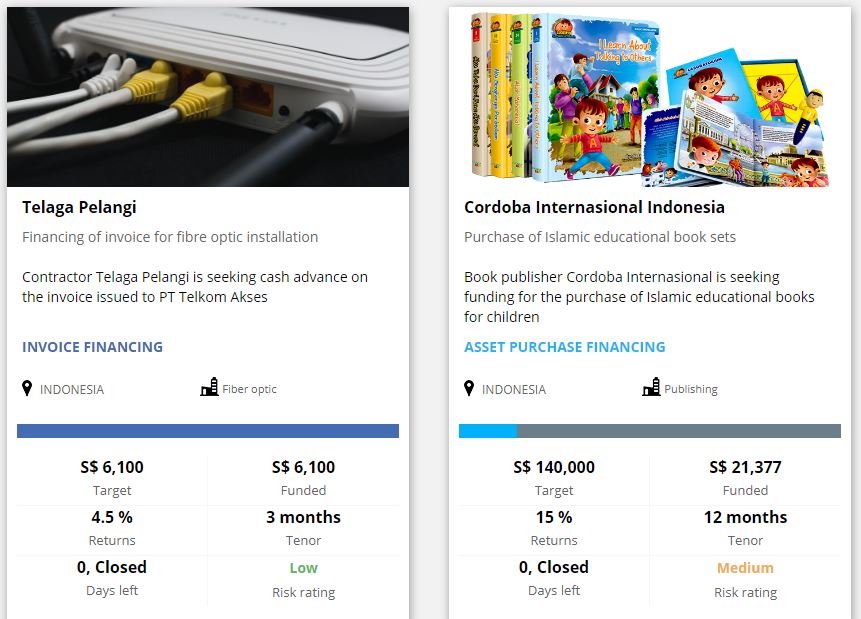The height and width of the screenshot is (619, 861).
Task: Click location pin icon on Telaga Pelangi card
Action: (27, 388)
